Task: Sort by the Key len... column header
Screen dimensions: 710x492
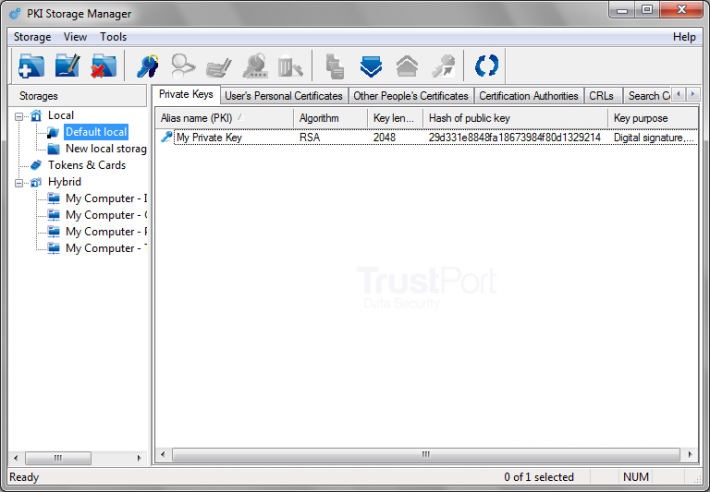Action: [395, 118]
